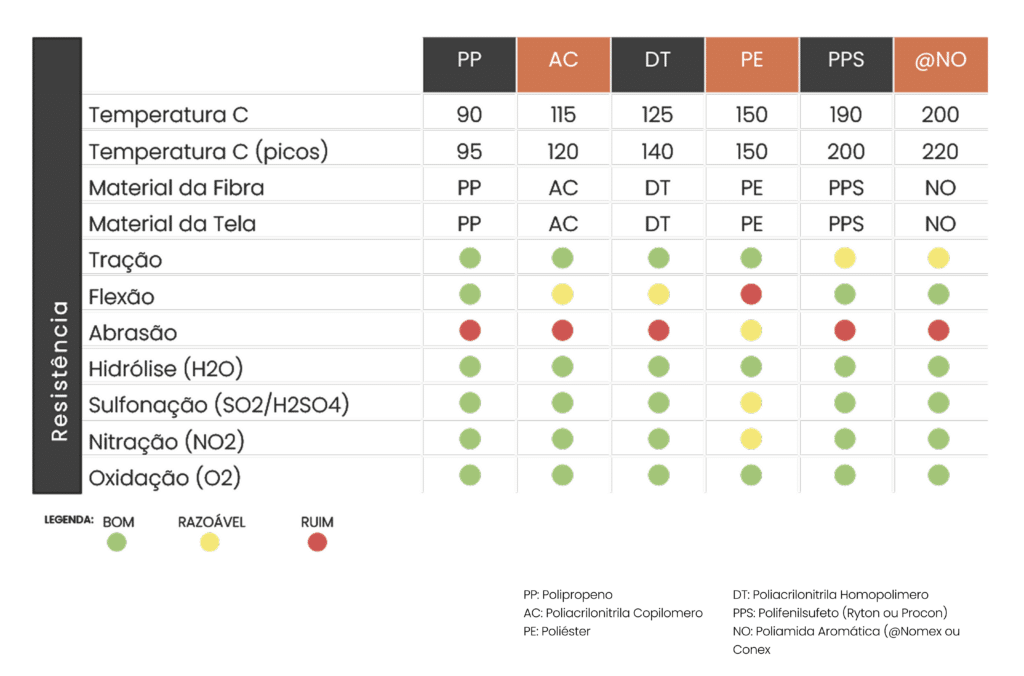
Task: Click the Temperatura C (picos) row label
Action: [208, 152]
